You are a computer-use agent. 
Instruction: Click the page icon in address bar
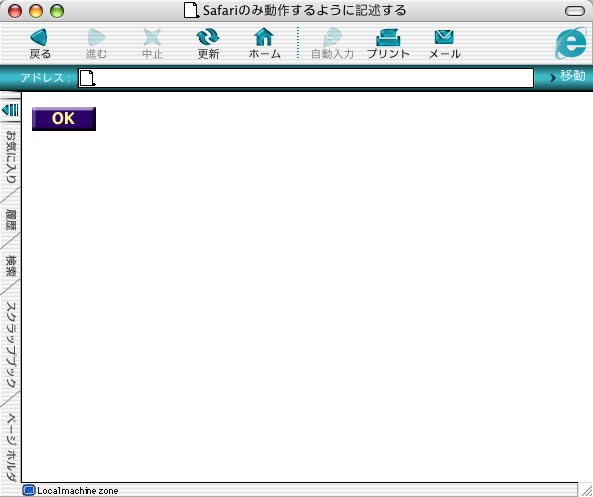[87, 78]
